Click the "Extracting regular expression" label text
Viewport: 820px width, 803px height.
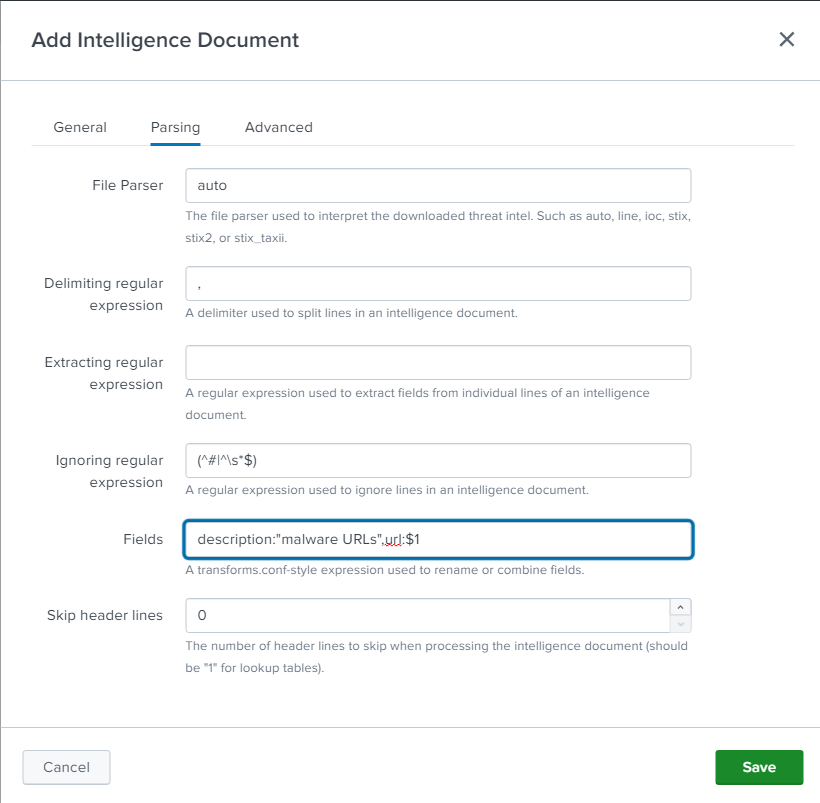coord(104,373)
